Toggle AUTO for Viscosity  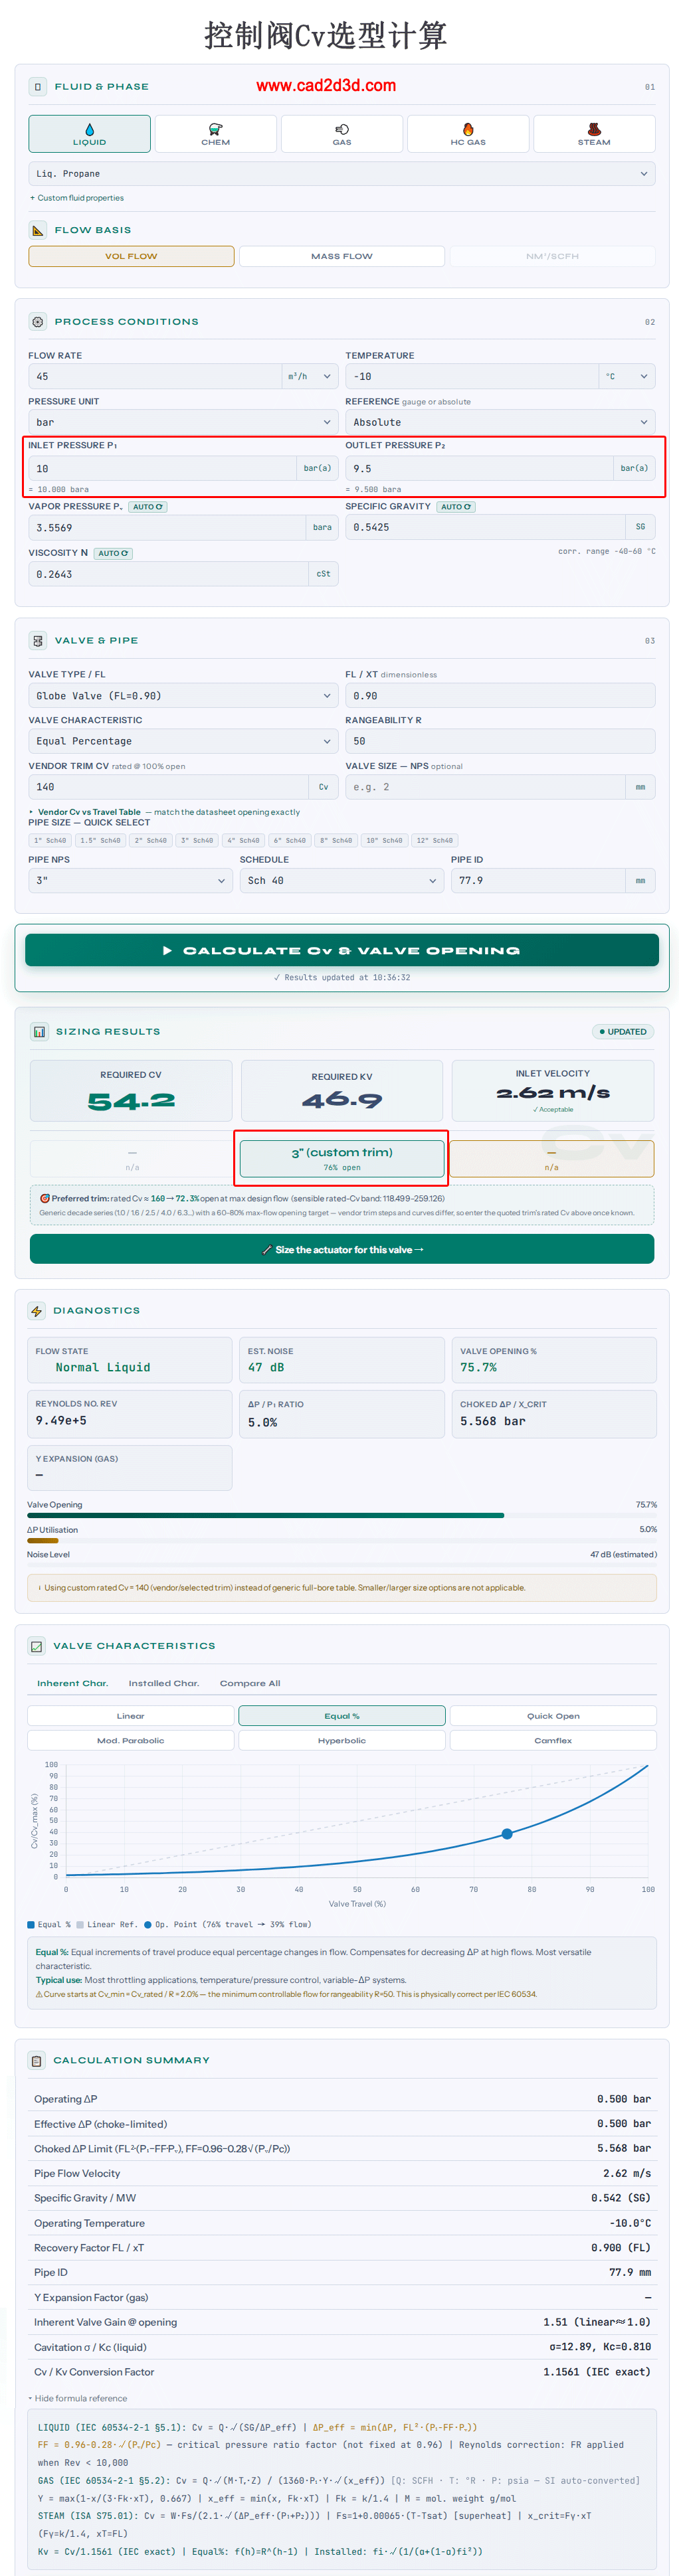coord(113,553)
